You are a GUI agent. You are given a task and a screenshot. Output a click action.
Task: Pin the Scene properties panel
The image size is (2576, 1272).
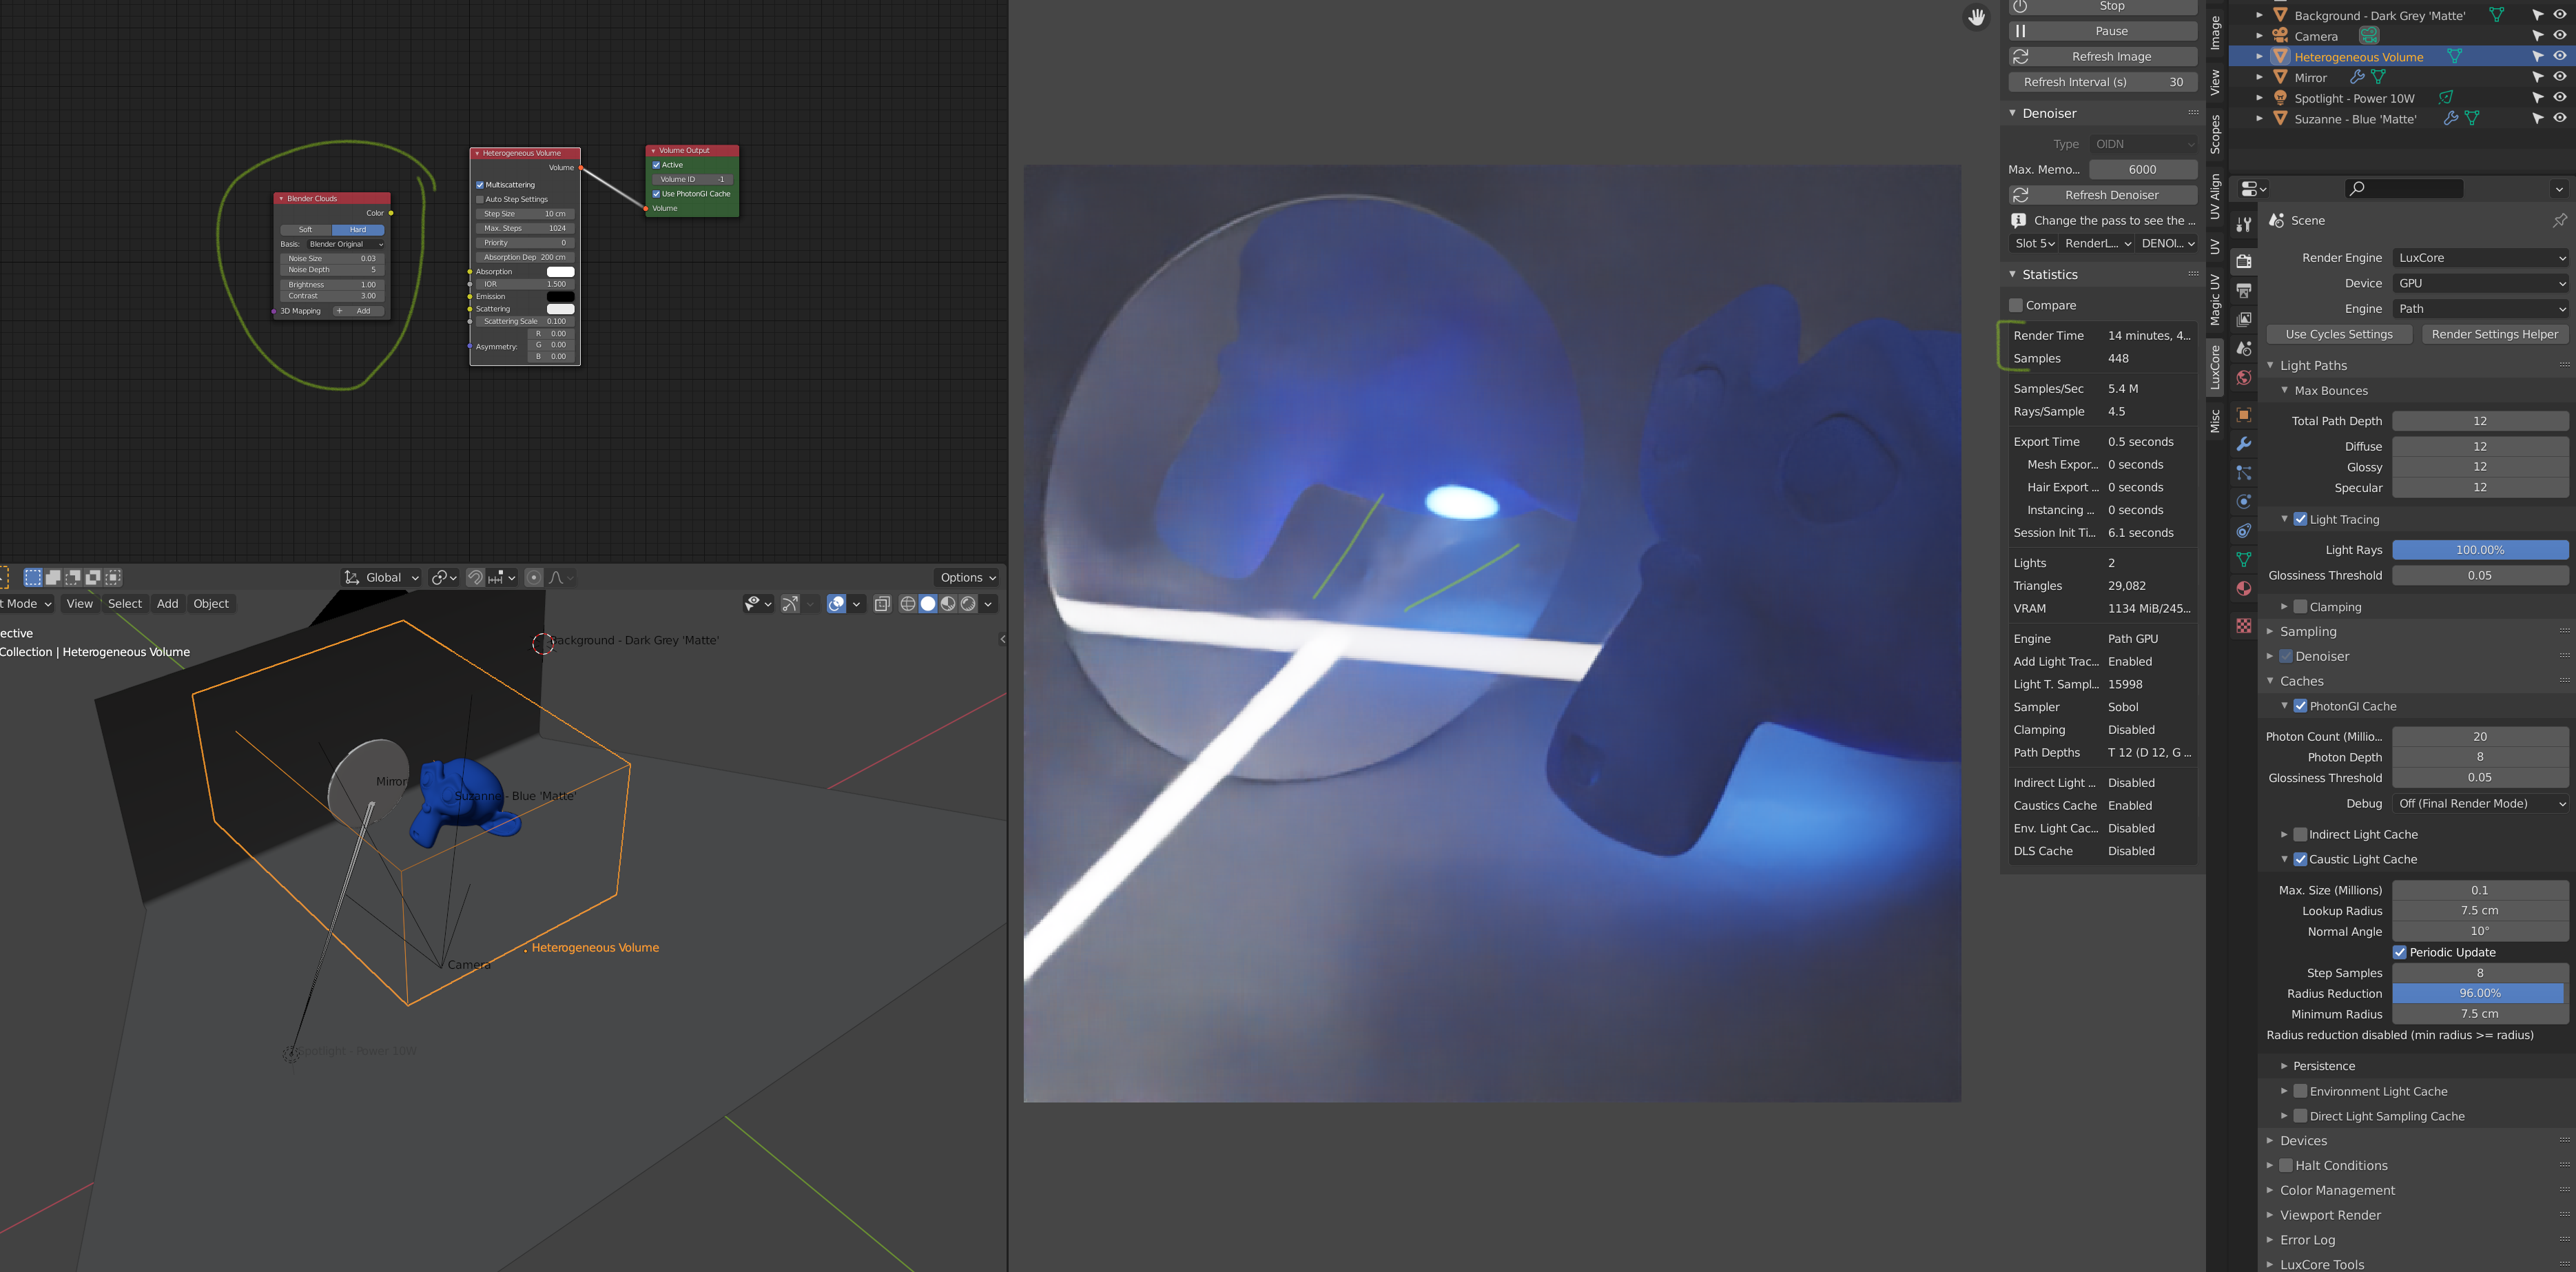click(x=2559, y=221)
